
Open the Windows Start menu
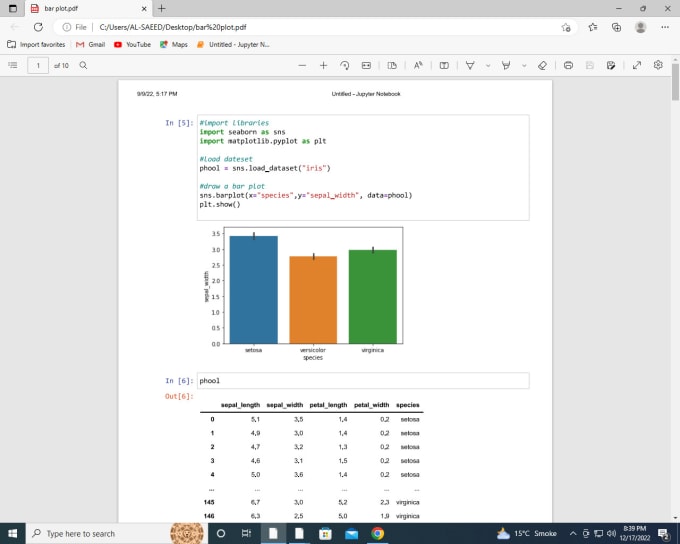(13, 533)
